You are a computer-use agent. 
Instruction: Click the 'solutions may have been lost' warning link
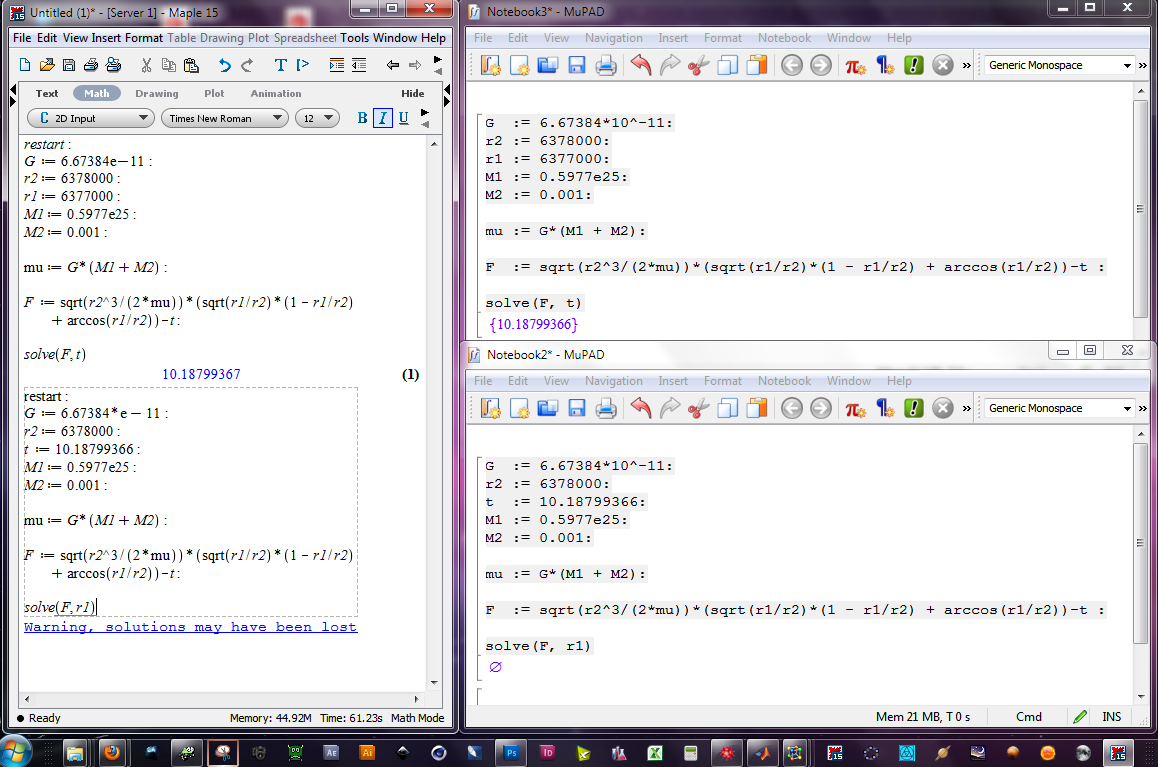pos(190,627)
